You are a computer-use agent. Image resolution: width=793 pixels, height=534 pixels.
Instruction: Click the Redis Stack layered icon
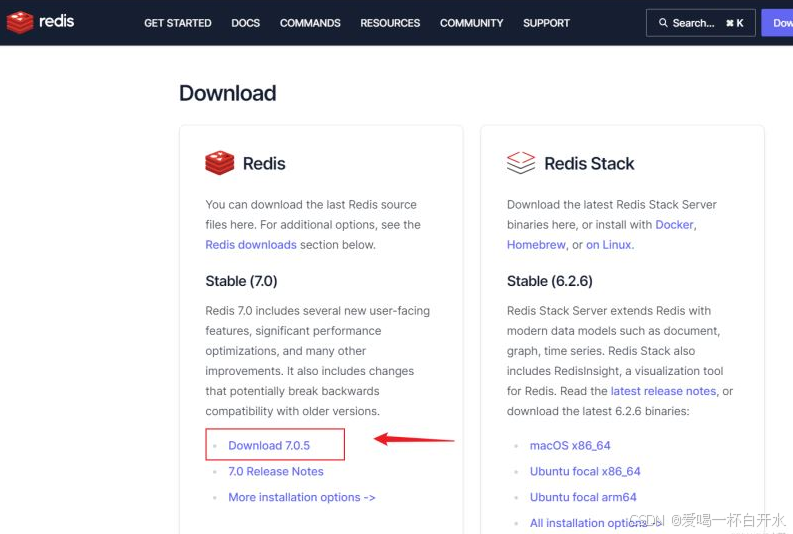point(520,163)
